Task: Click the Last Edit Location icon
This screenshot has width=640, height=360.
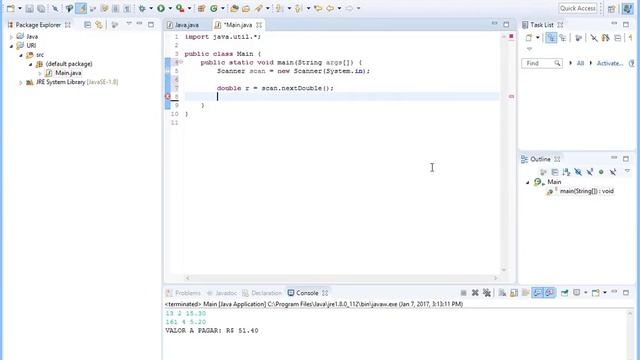Action: [x=318, y=8]
